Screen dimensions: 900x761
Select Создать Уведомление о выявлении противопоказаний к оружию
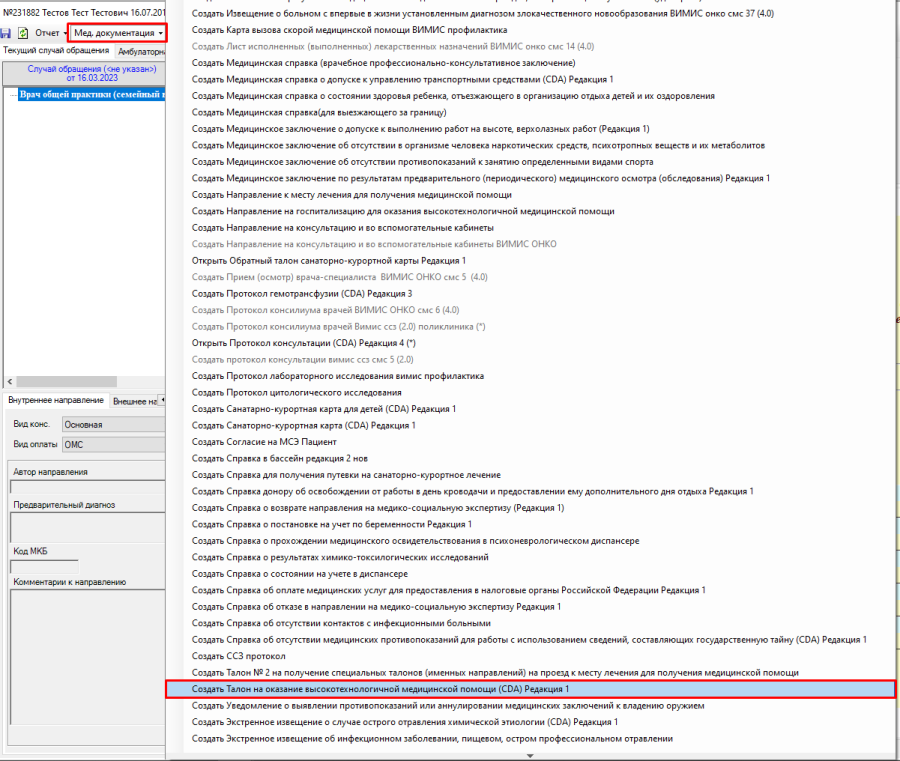(x=448, y=706)
